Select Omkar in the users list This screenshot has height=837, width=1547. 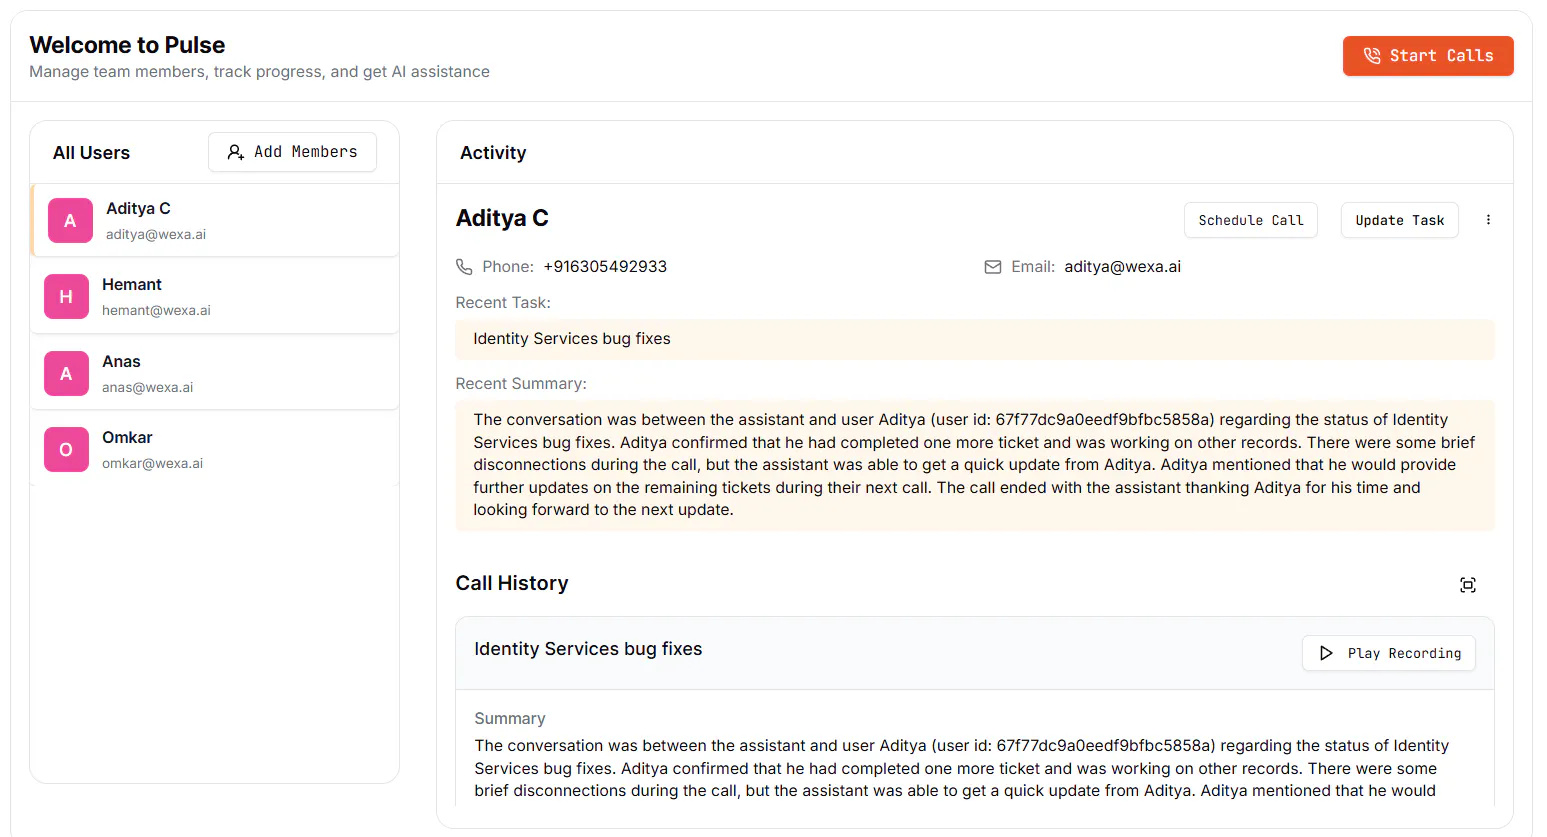click(215, 449)
